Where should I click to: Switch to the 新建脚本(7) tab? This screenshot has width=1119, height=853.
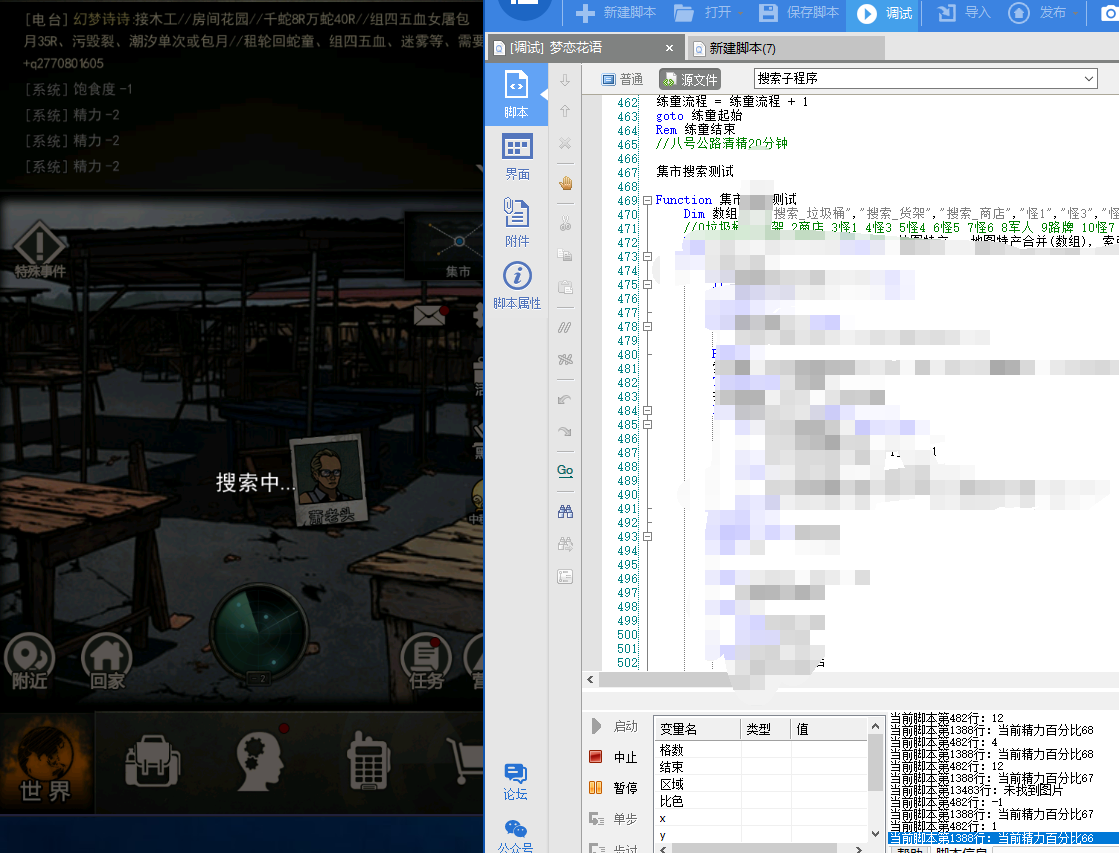(x=743, y=49)
